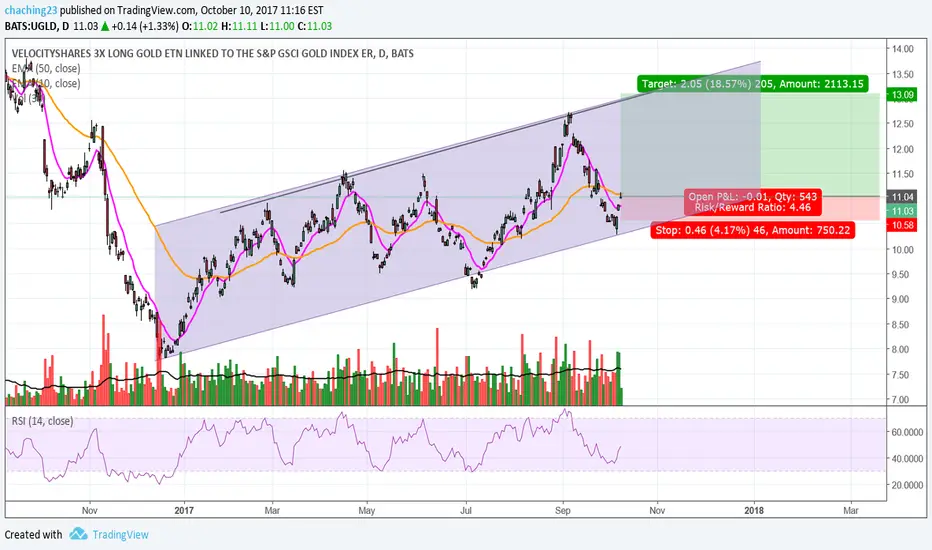The image size is (932, 550).
Task: Click the 60.0000 RSI scale label
Action: pos(907,432)
